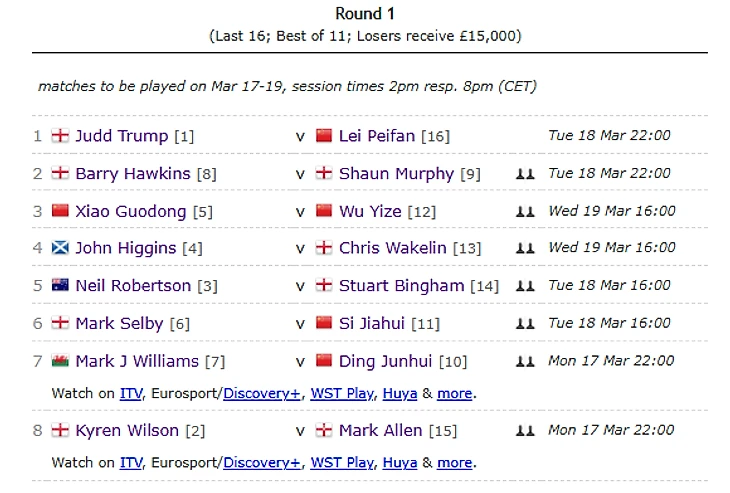Open Ding Junhui player link

385,361
